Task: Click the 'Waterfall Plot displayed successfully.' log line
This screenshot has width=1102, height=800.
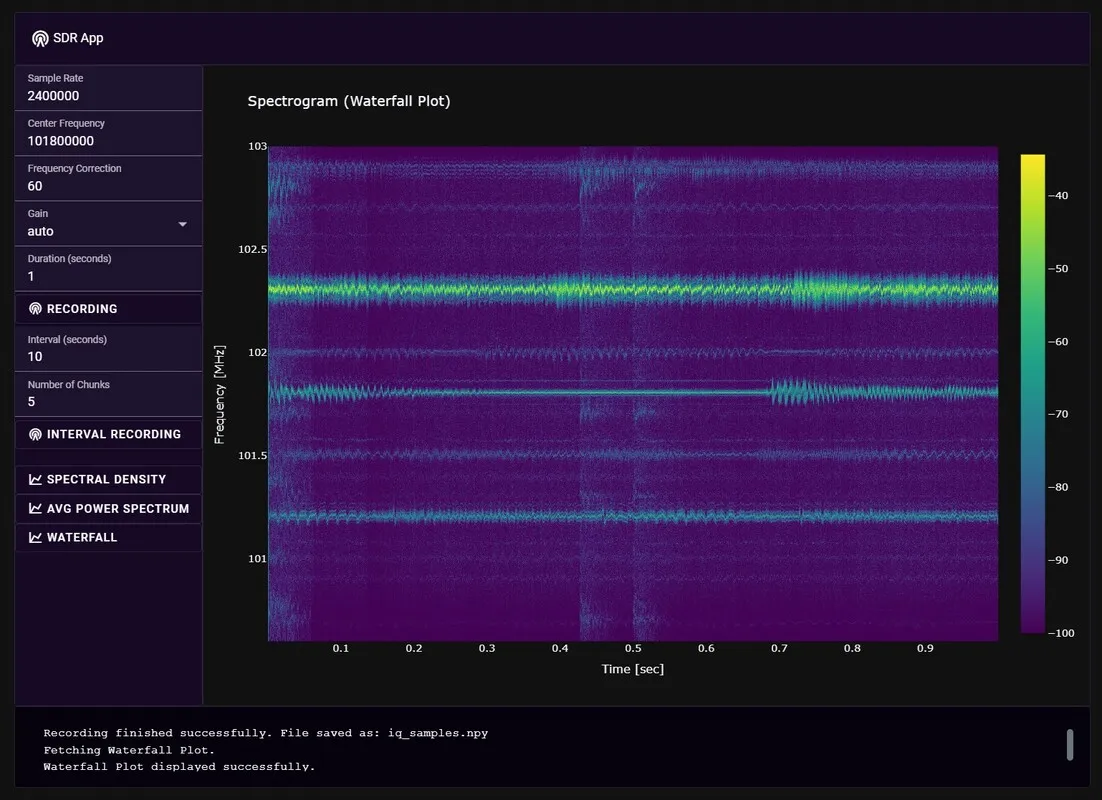Action: 179,766
